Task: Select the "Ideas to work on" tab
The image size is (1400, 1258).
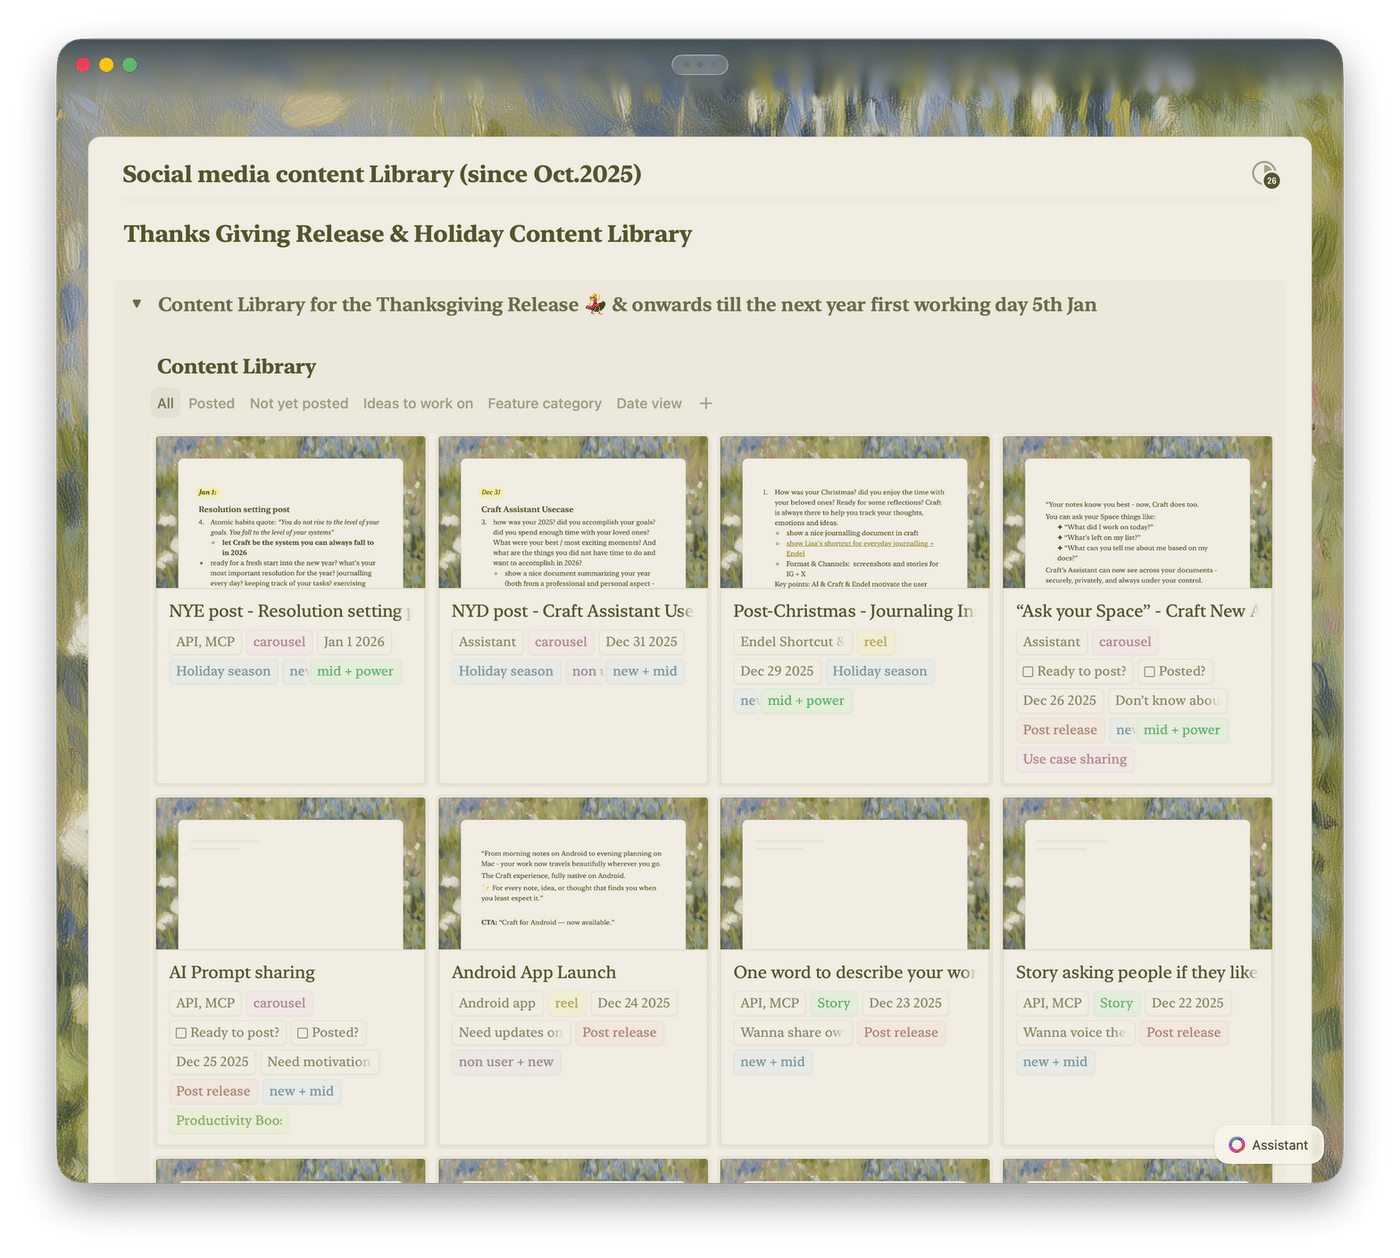Action: (418, 403)
